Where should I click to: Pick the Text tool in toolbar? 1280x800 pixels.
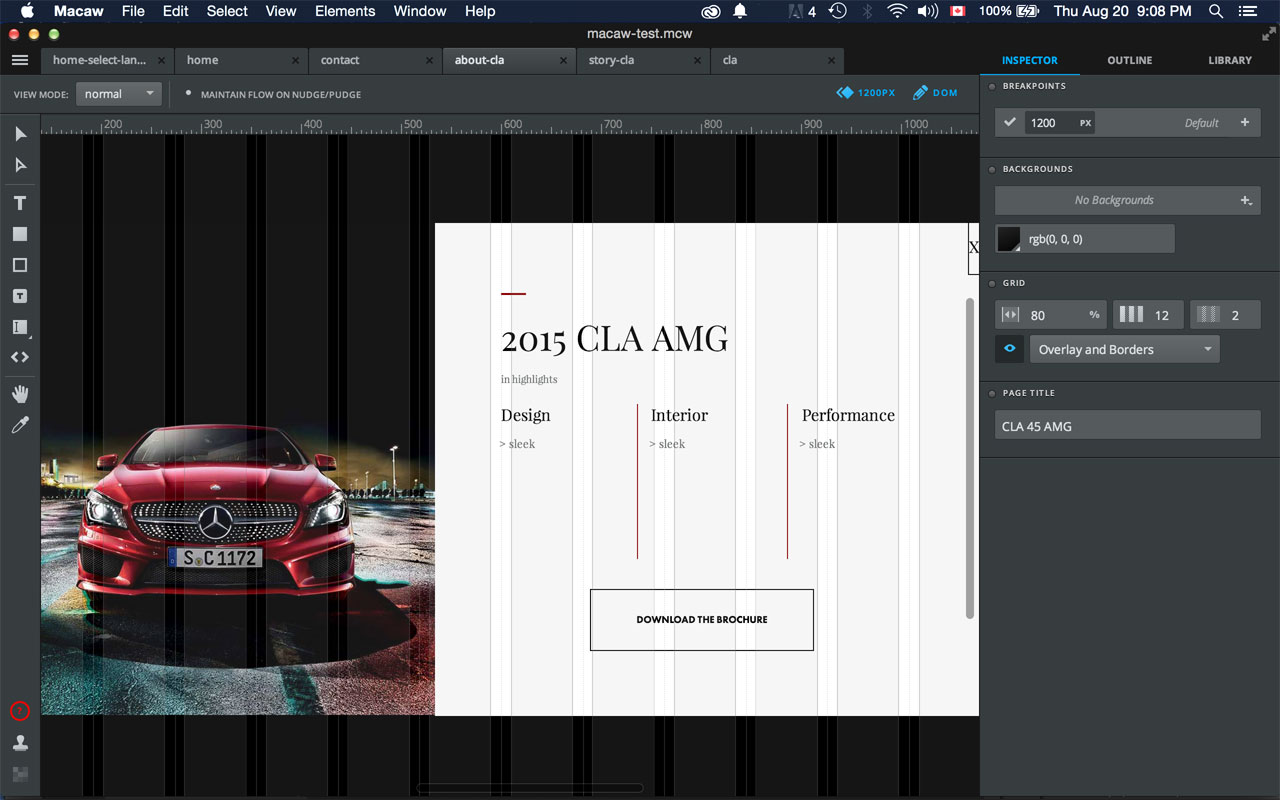20,203
